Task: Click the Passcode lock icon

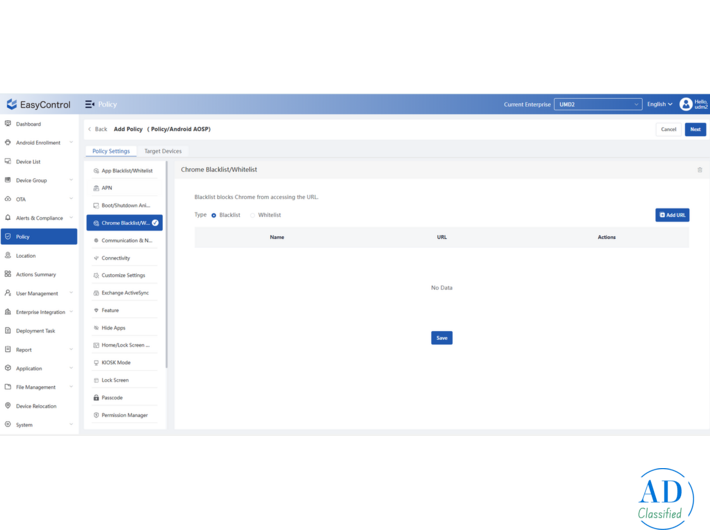Action: (x=96, y=398)
